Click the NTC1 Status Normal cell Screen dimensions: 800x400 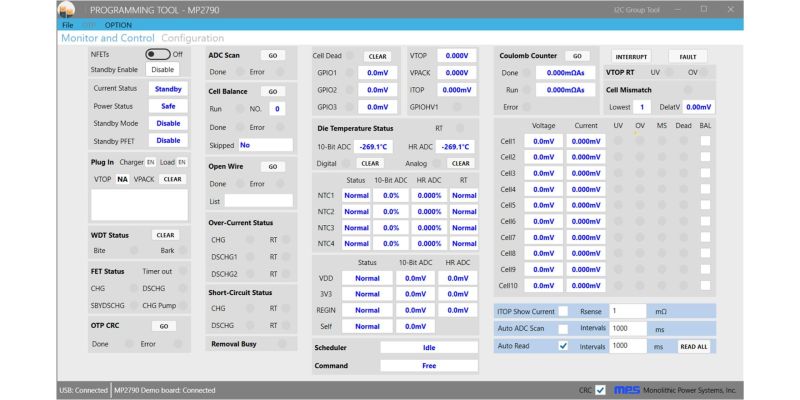pyautogui.click(x=356, y=195)
